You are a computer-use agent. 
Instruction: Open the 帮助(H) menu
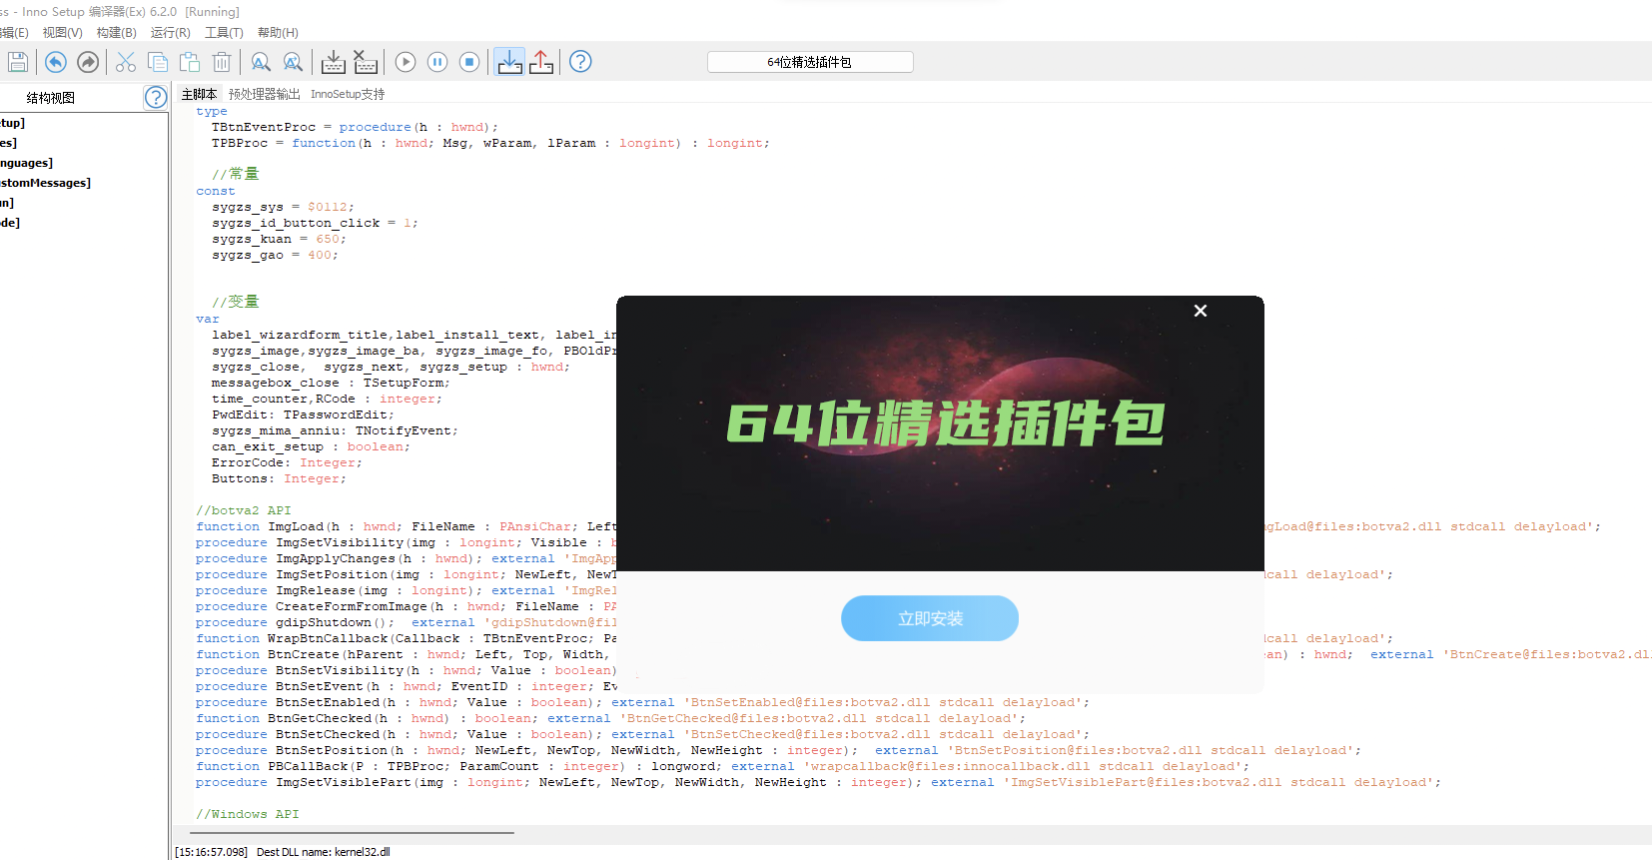278,33
